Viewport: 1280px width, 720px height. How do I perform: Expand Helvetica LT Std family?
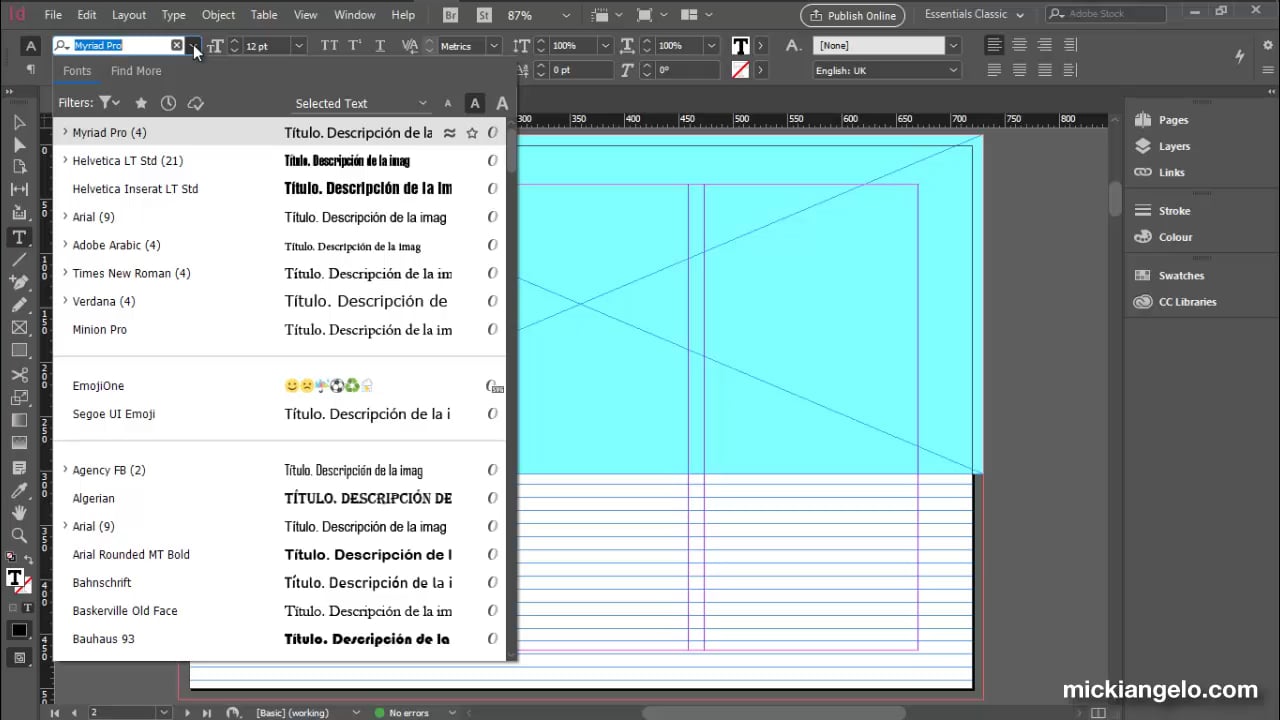click(x=65, y=160)
